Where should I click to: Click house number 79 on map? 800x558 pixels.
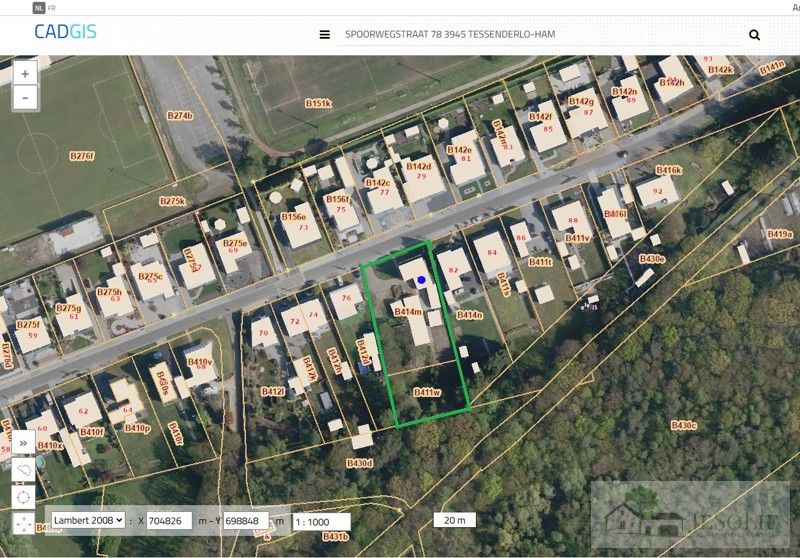[421, 176]
